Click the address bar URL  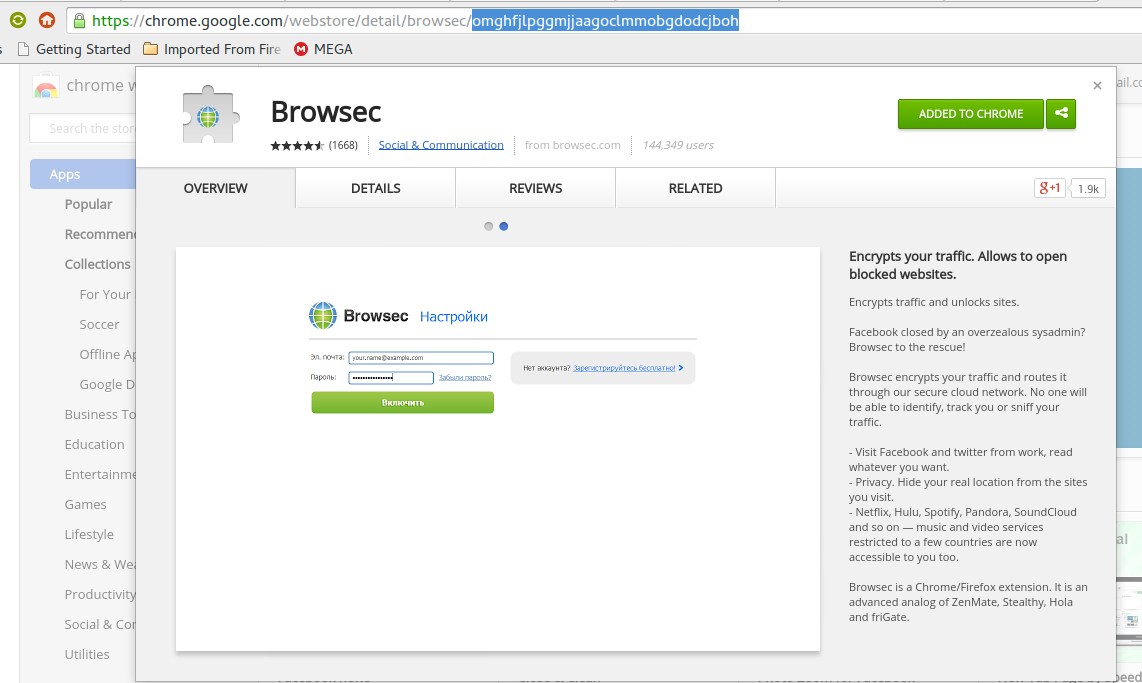pyautogui.click(x=400, y=20)
